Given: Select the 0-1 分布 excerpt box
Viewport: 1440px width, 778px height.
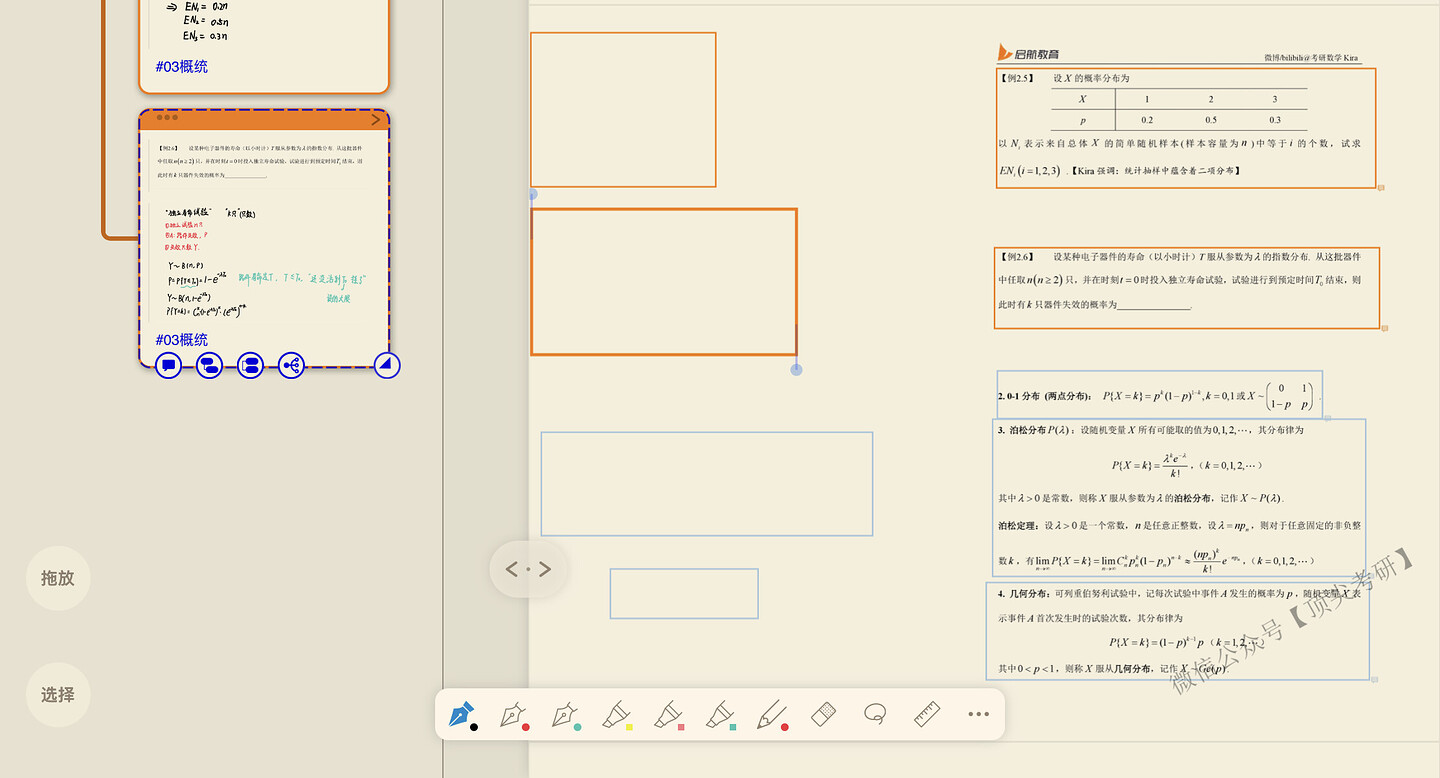Looking at the screenshot, I should [x=1159, y=395].
